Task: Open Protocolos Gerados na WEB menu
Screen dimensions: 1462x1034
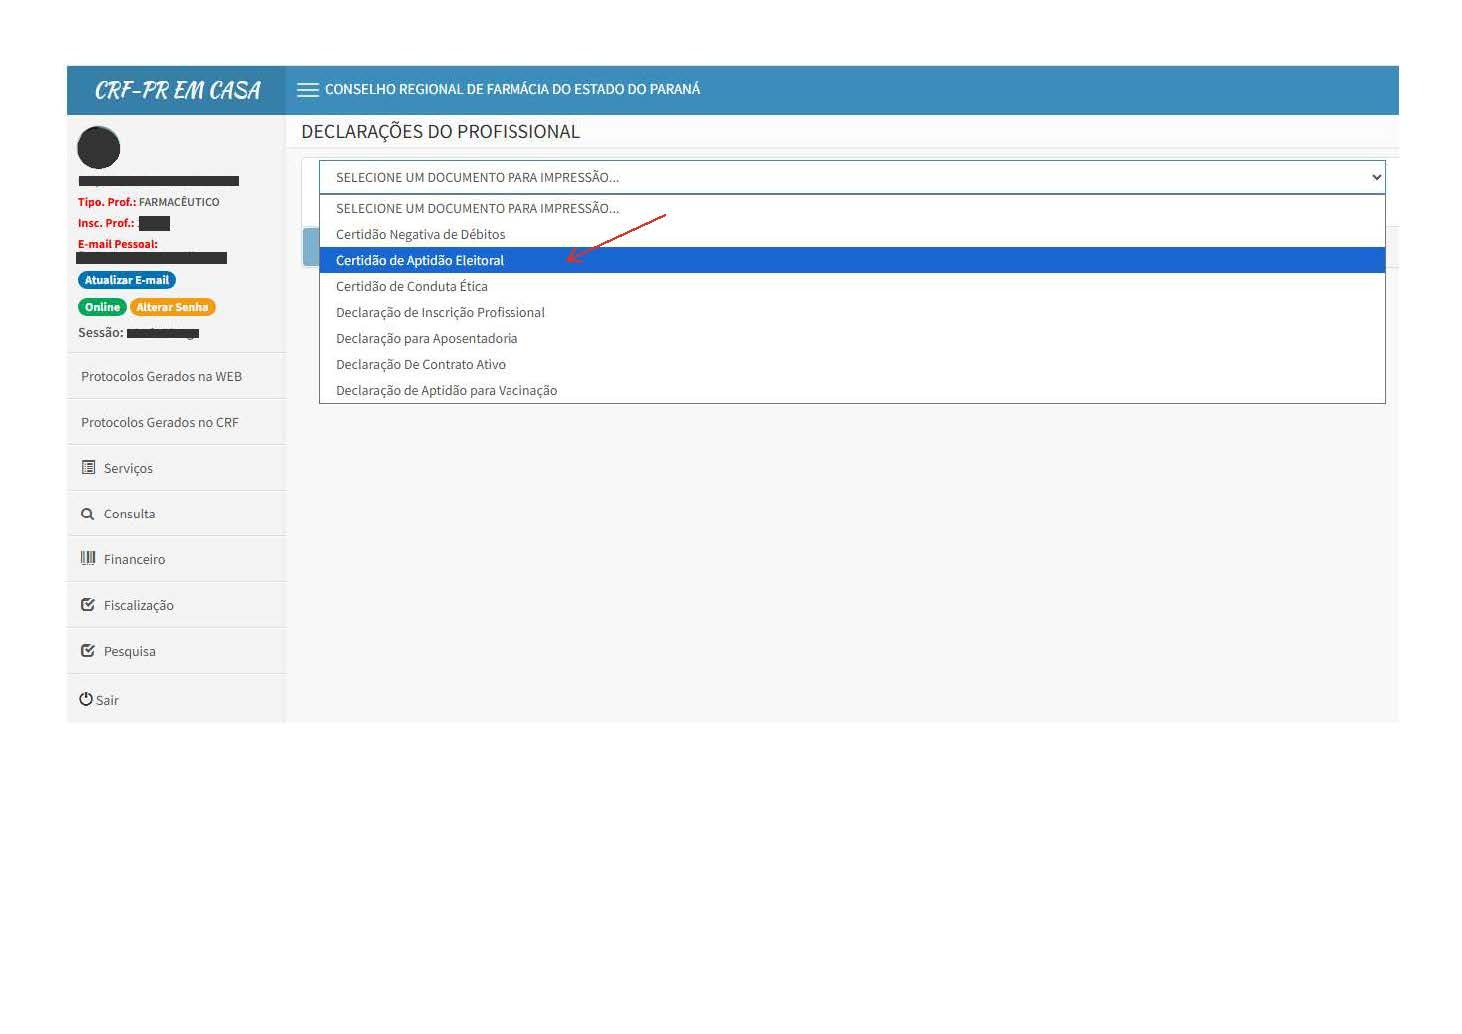Action: point(162,377)
